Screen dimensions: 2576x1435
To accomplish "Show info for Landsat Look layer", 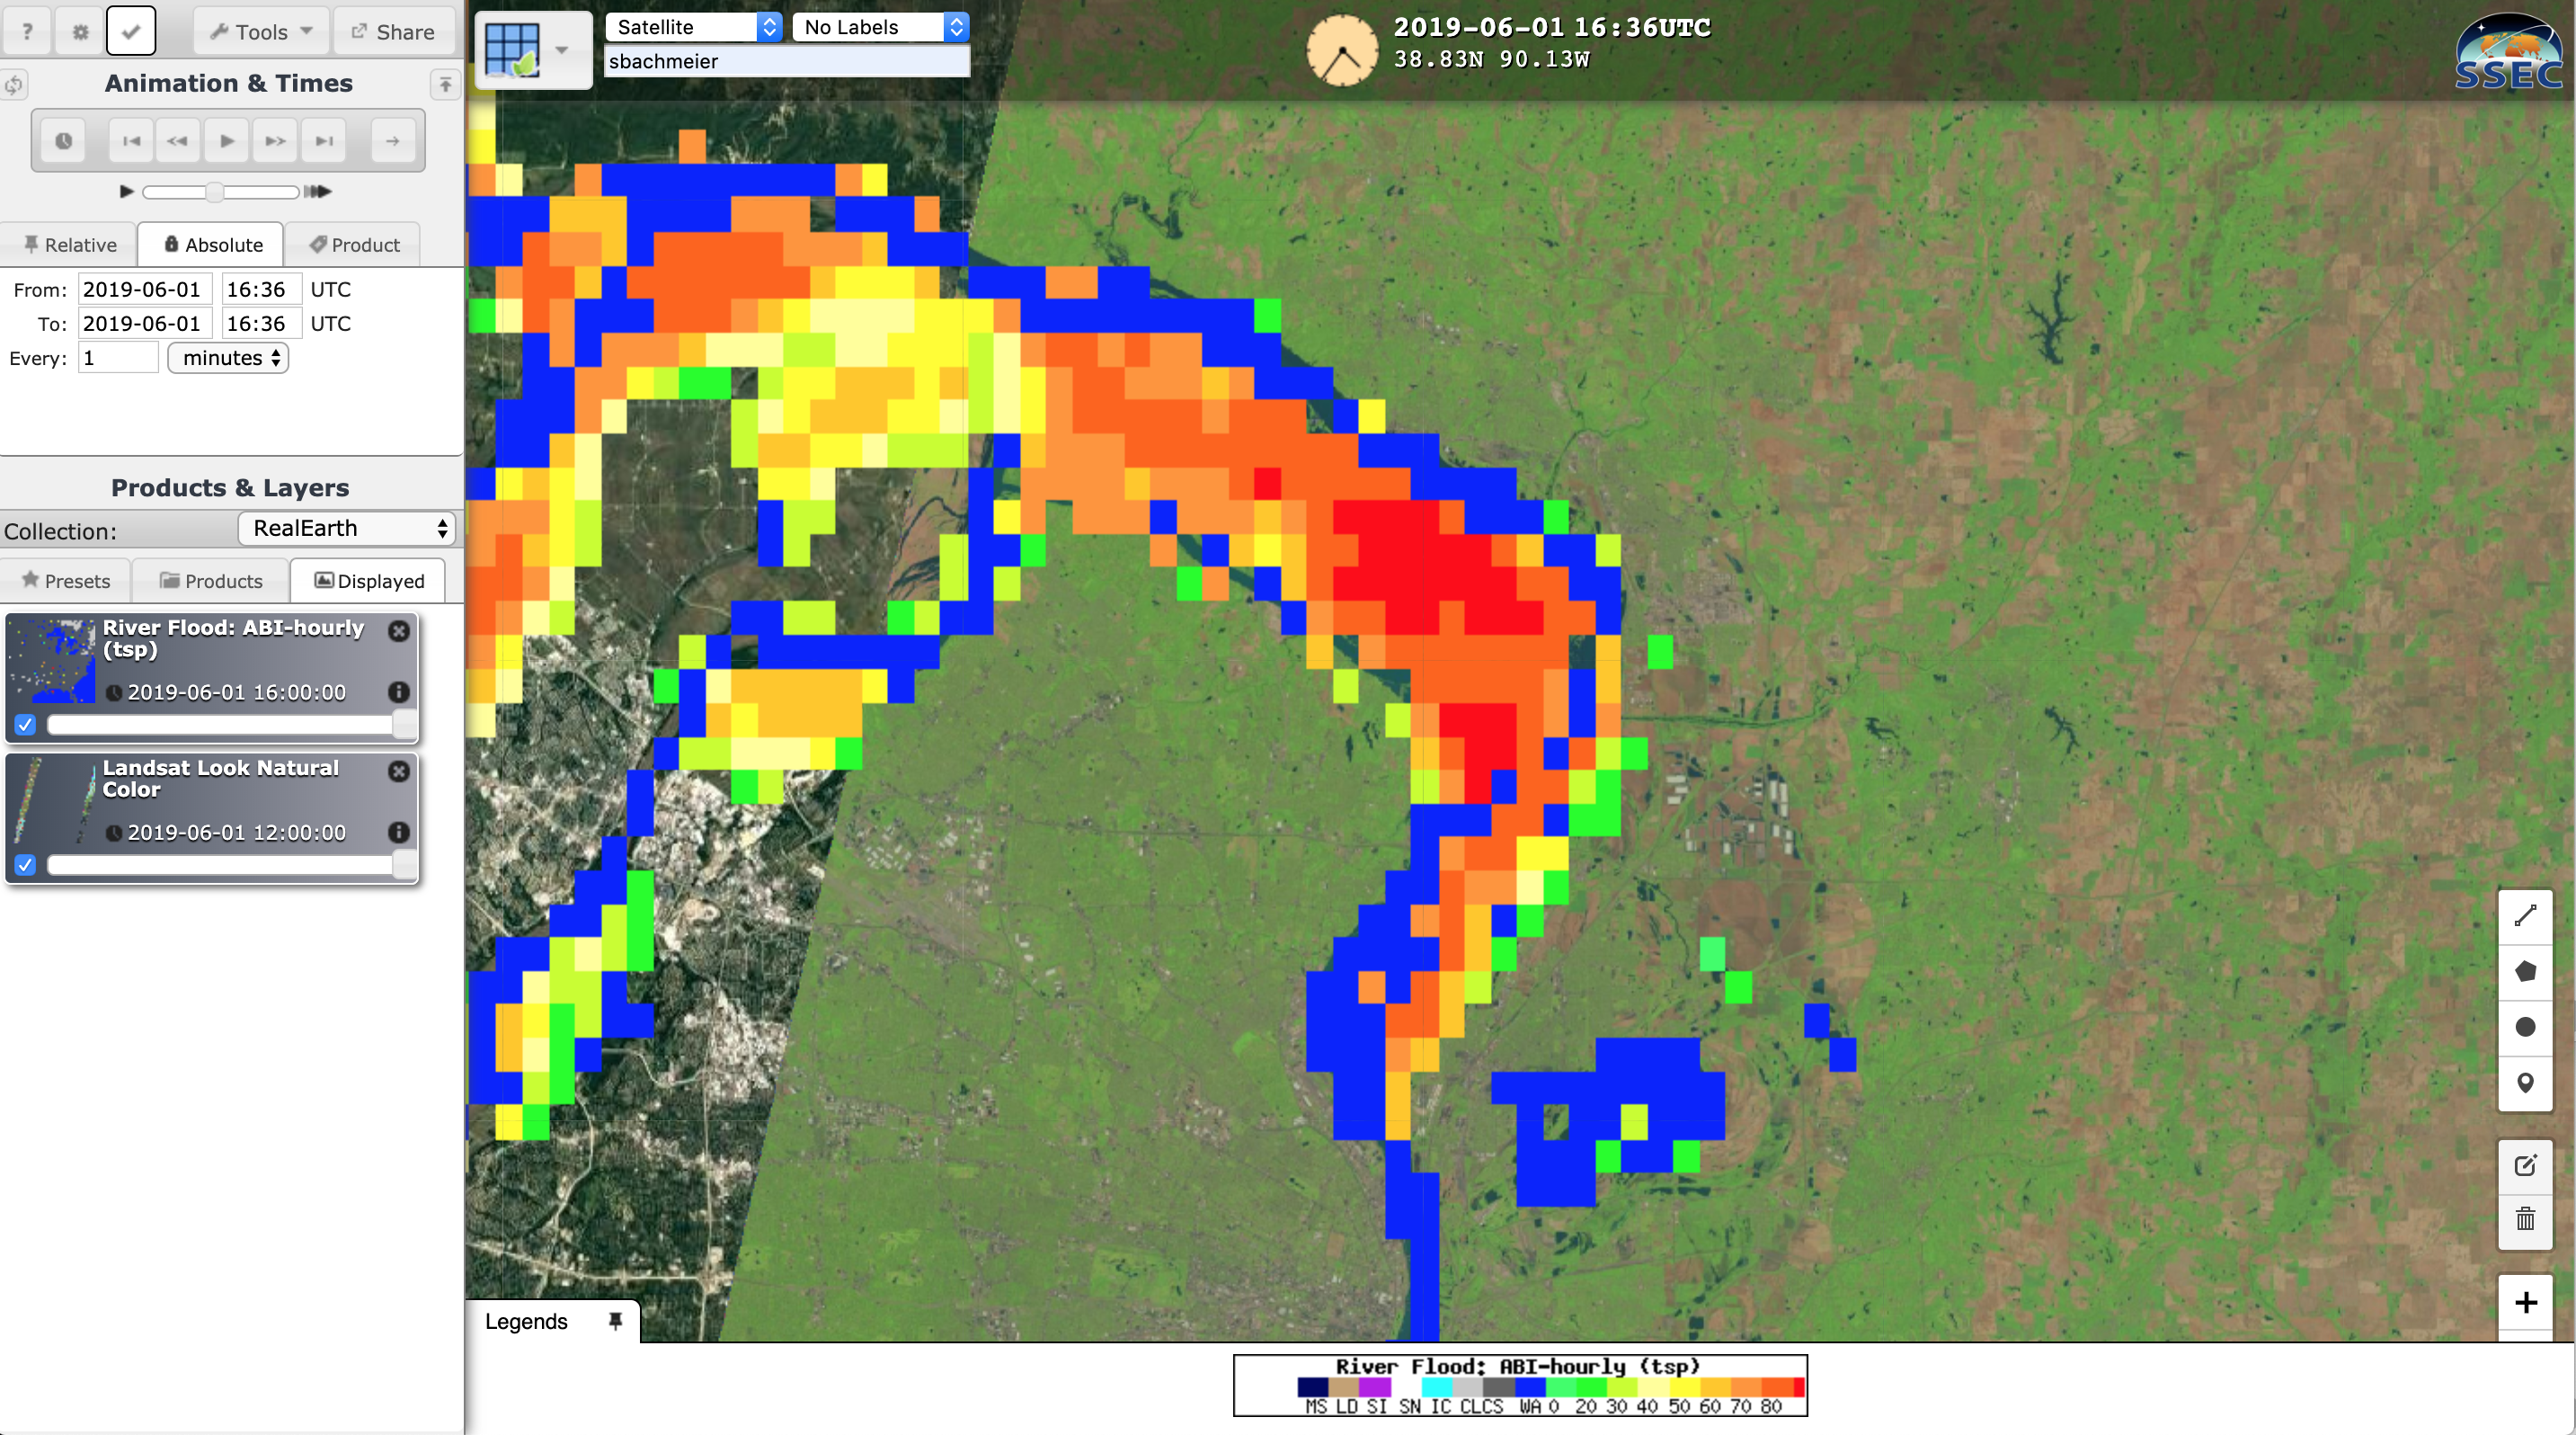I will pyautogui.click(x=399, y=832).
